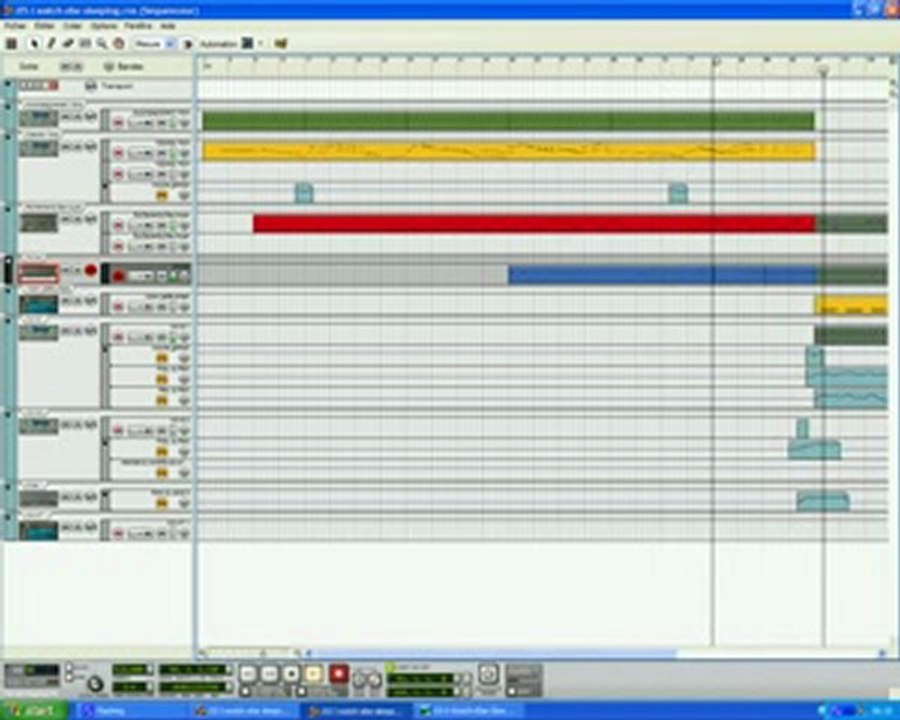Click the Play transport button
This screenshot has height=720, width=900.
coord(313,673)
